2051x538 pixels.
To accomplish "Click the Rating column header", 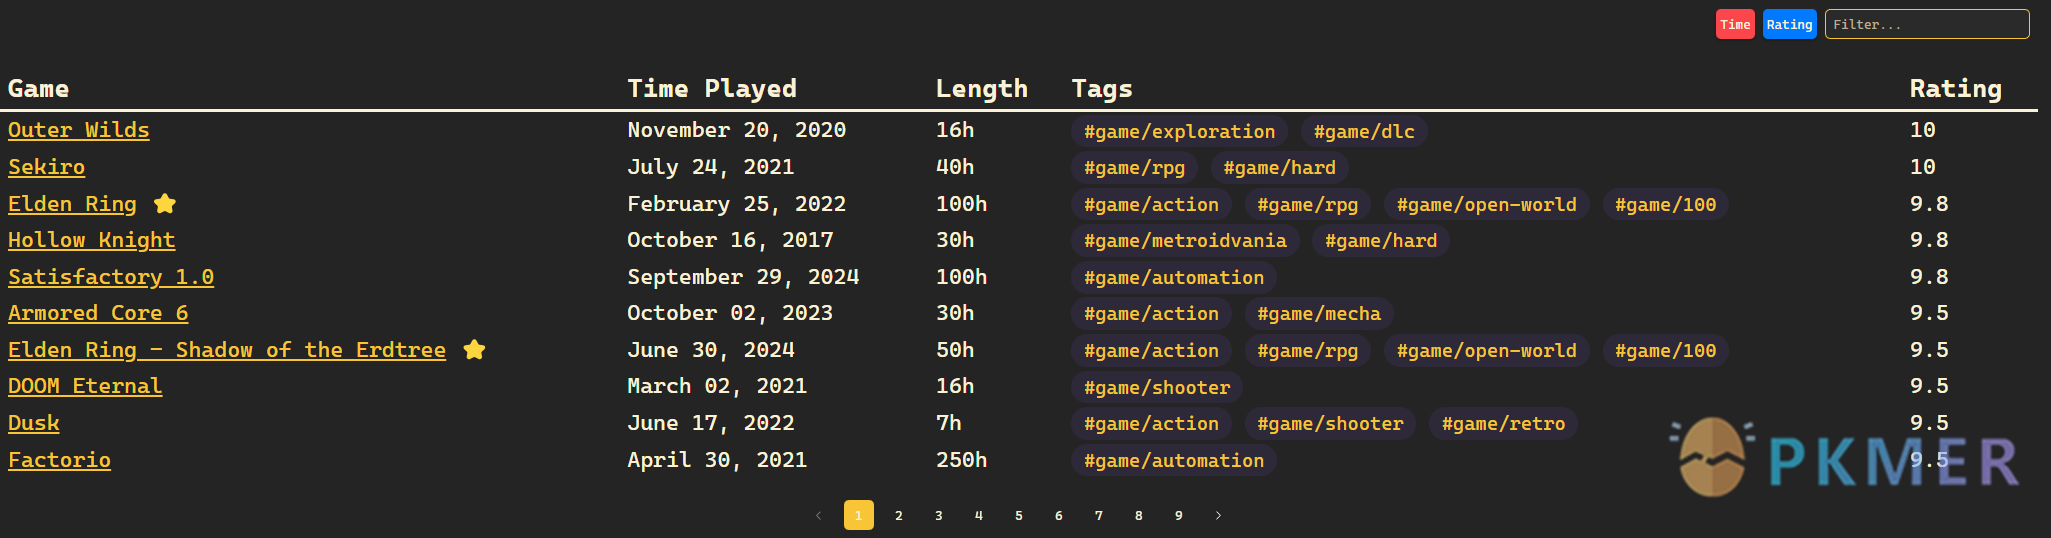I will (x=1955, y=89).
